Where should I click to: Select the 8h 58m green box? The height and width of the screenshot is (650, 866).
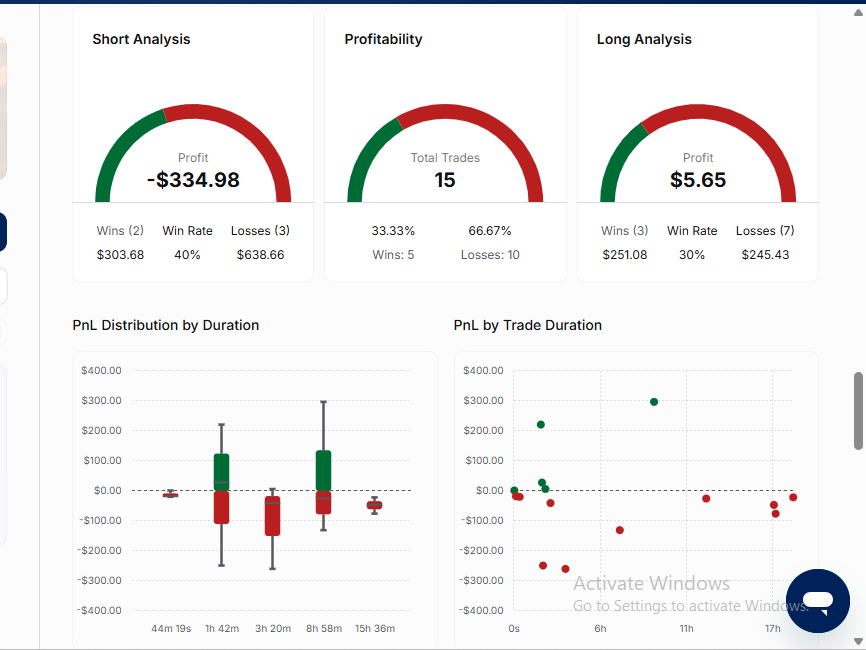324,471
